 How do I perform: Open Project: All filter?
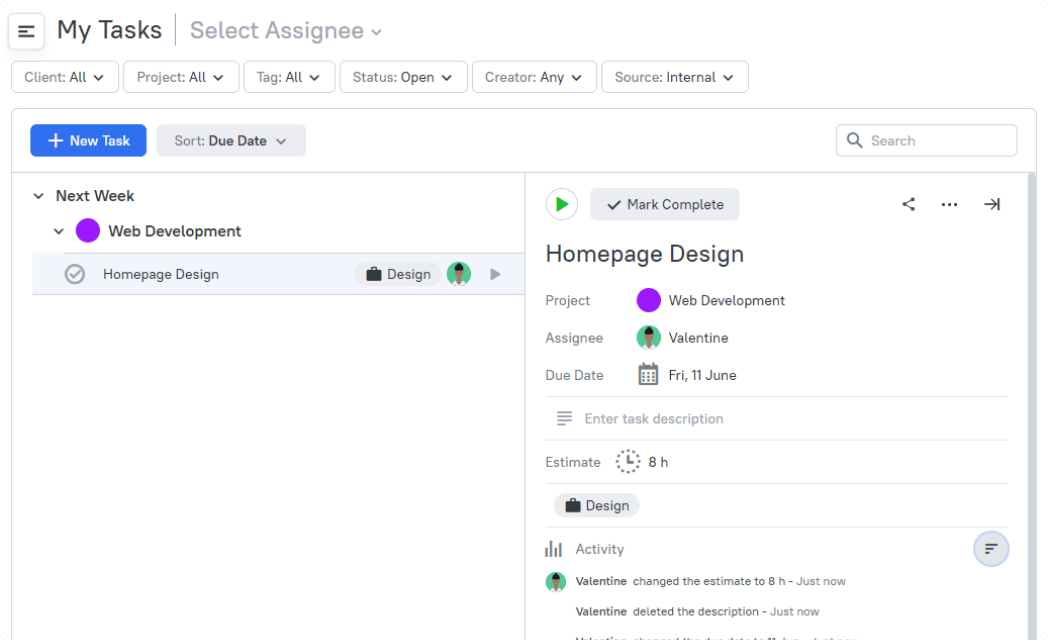(x=181, y=77)
